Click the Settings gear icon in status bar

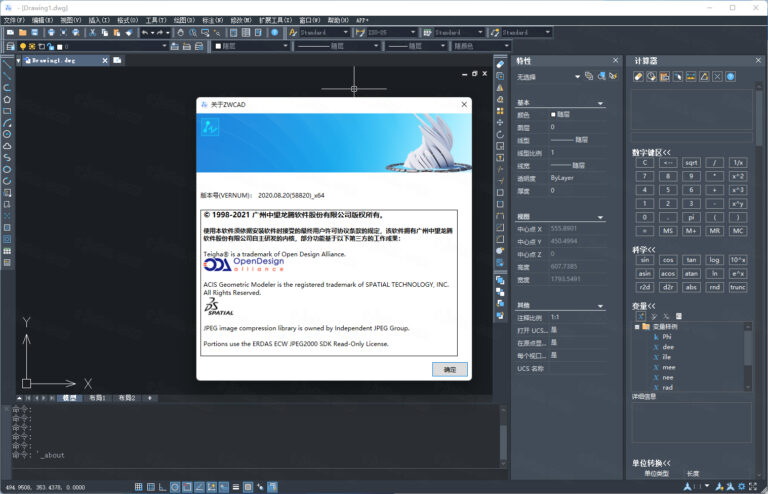(x=742, y=486)
